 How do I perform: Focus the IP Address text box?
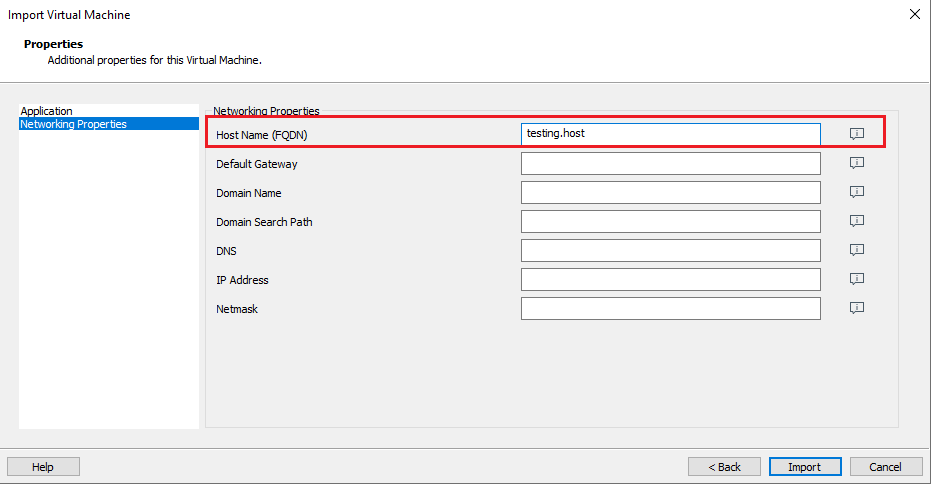(671, 280)
